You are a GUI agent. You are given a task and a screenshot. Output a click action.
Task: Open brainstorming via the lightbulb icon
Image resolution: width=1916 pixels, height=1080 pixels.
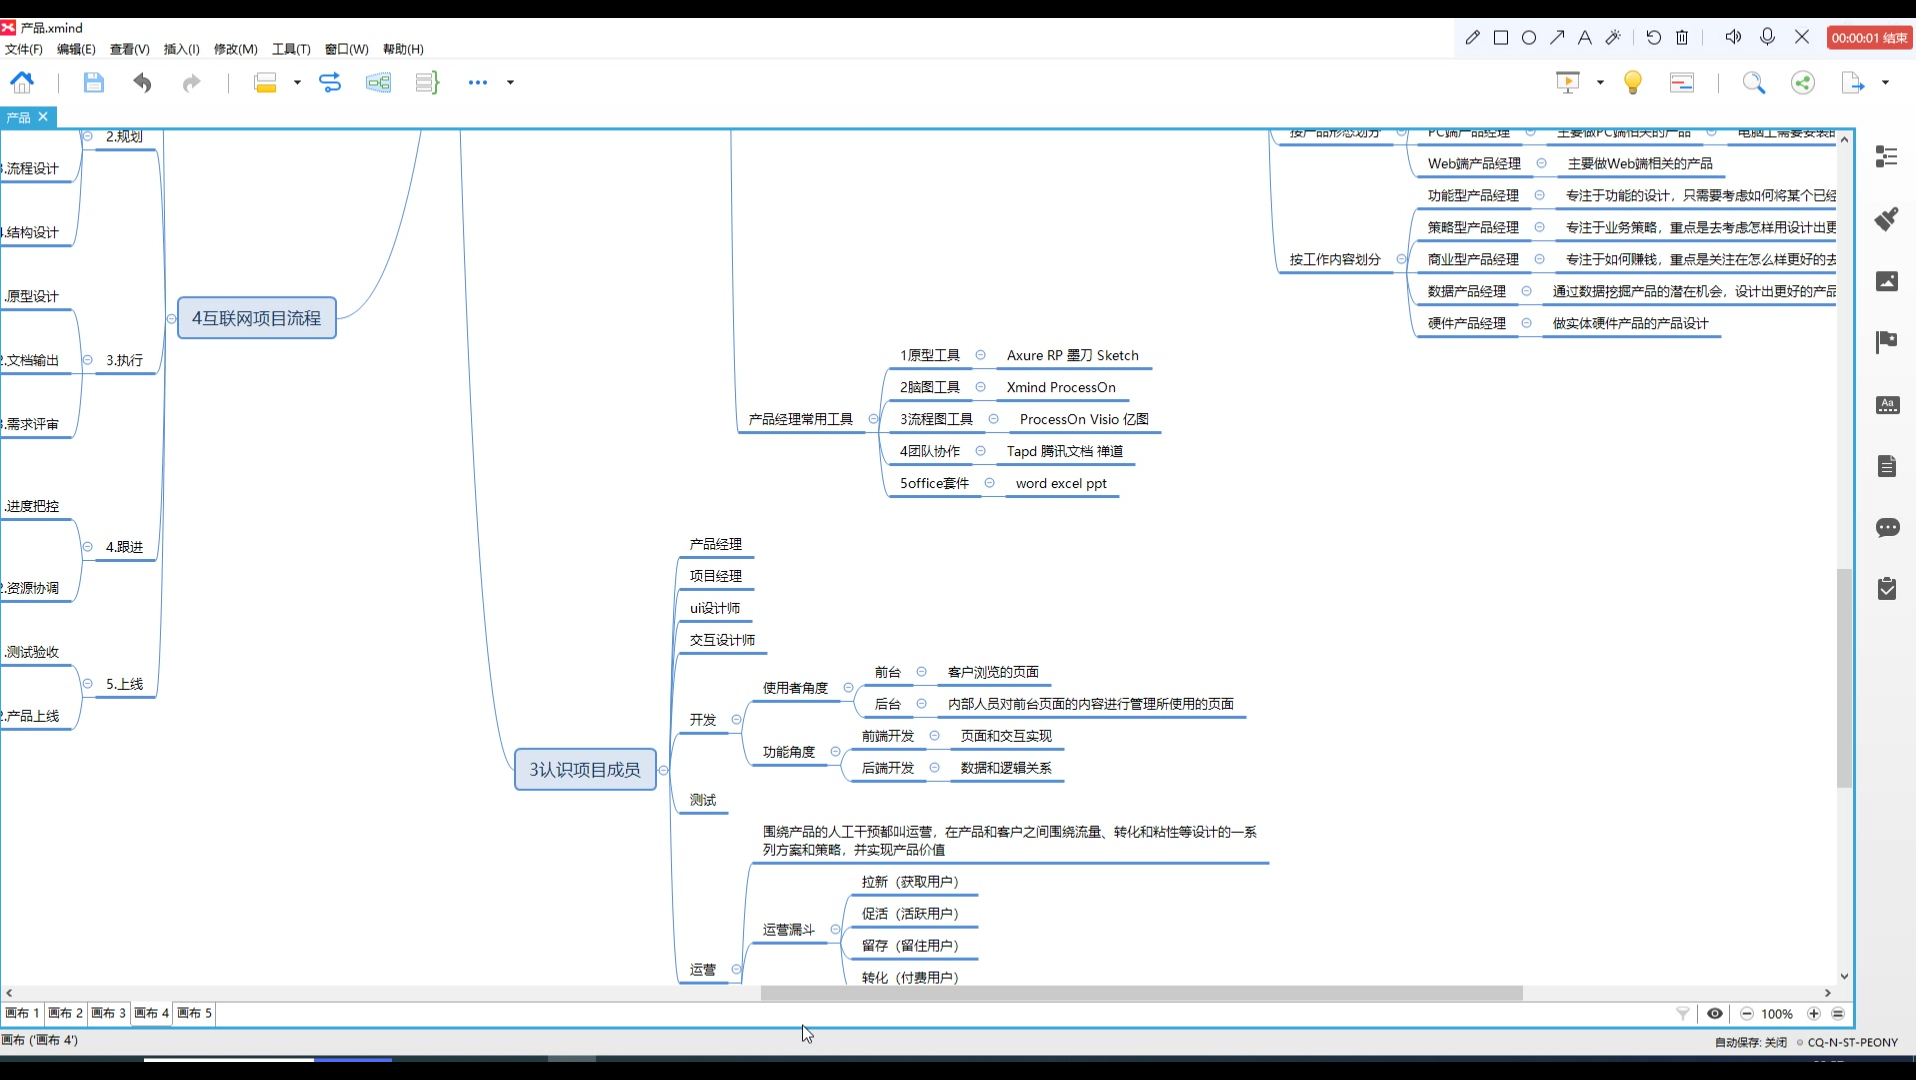click(1633, 83)
